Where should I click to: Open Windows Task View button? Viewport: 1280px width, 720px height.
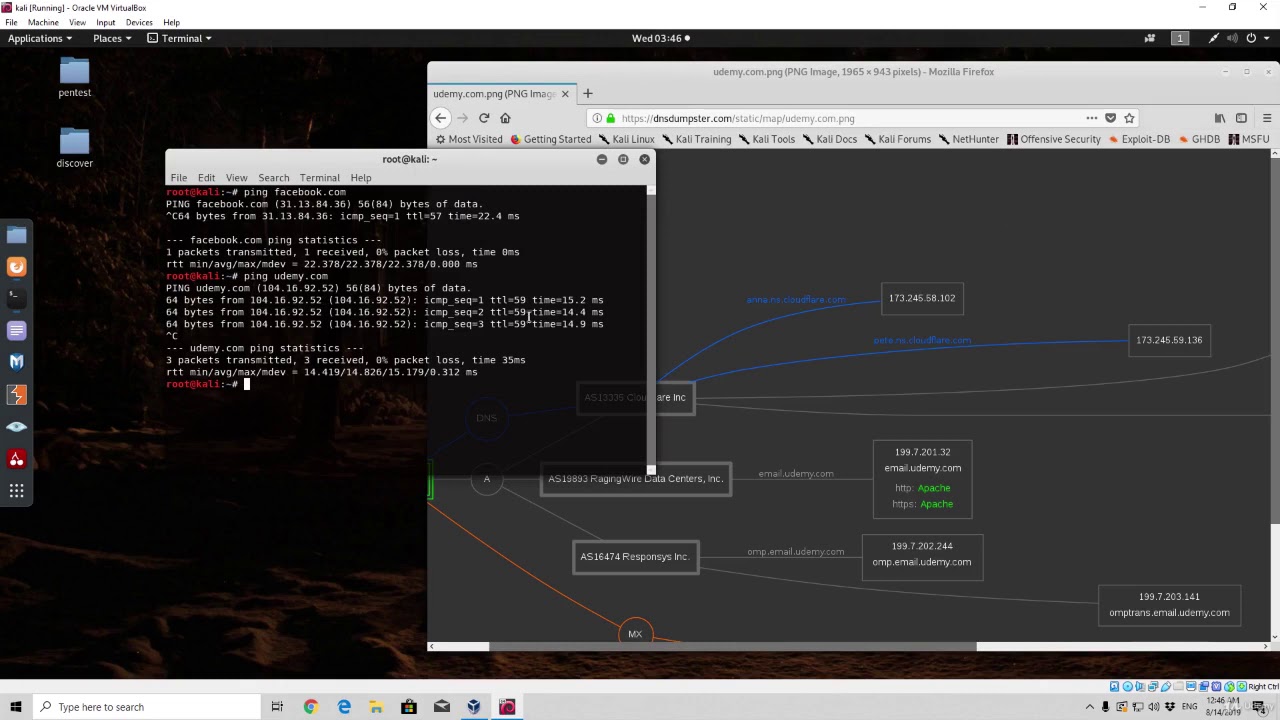[x=277, y=707]
